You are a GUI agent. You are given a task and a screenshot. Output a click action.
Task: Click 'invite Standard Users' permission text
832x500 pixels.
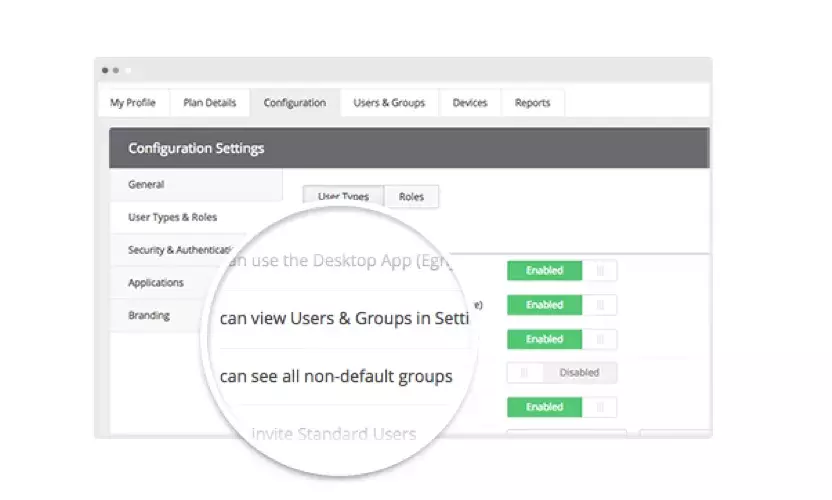point(334,434)
